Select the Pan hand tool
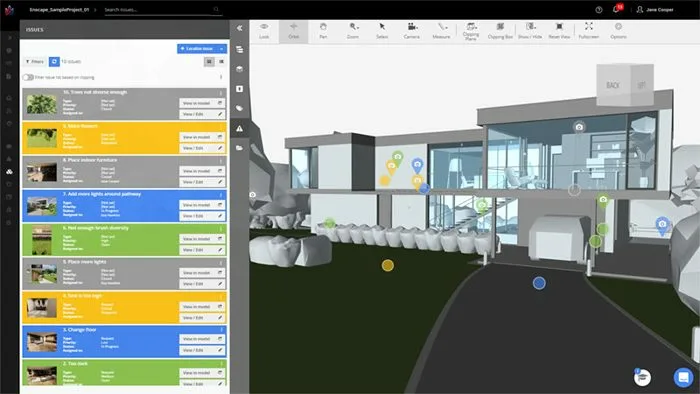The width and height of the screenshot is (700, 394). click(x=323, y=31)
